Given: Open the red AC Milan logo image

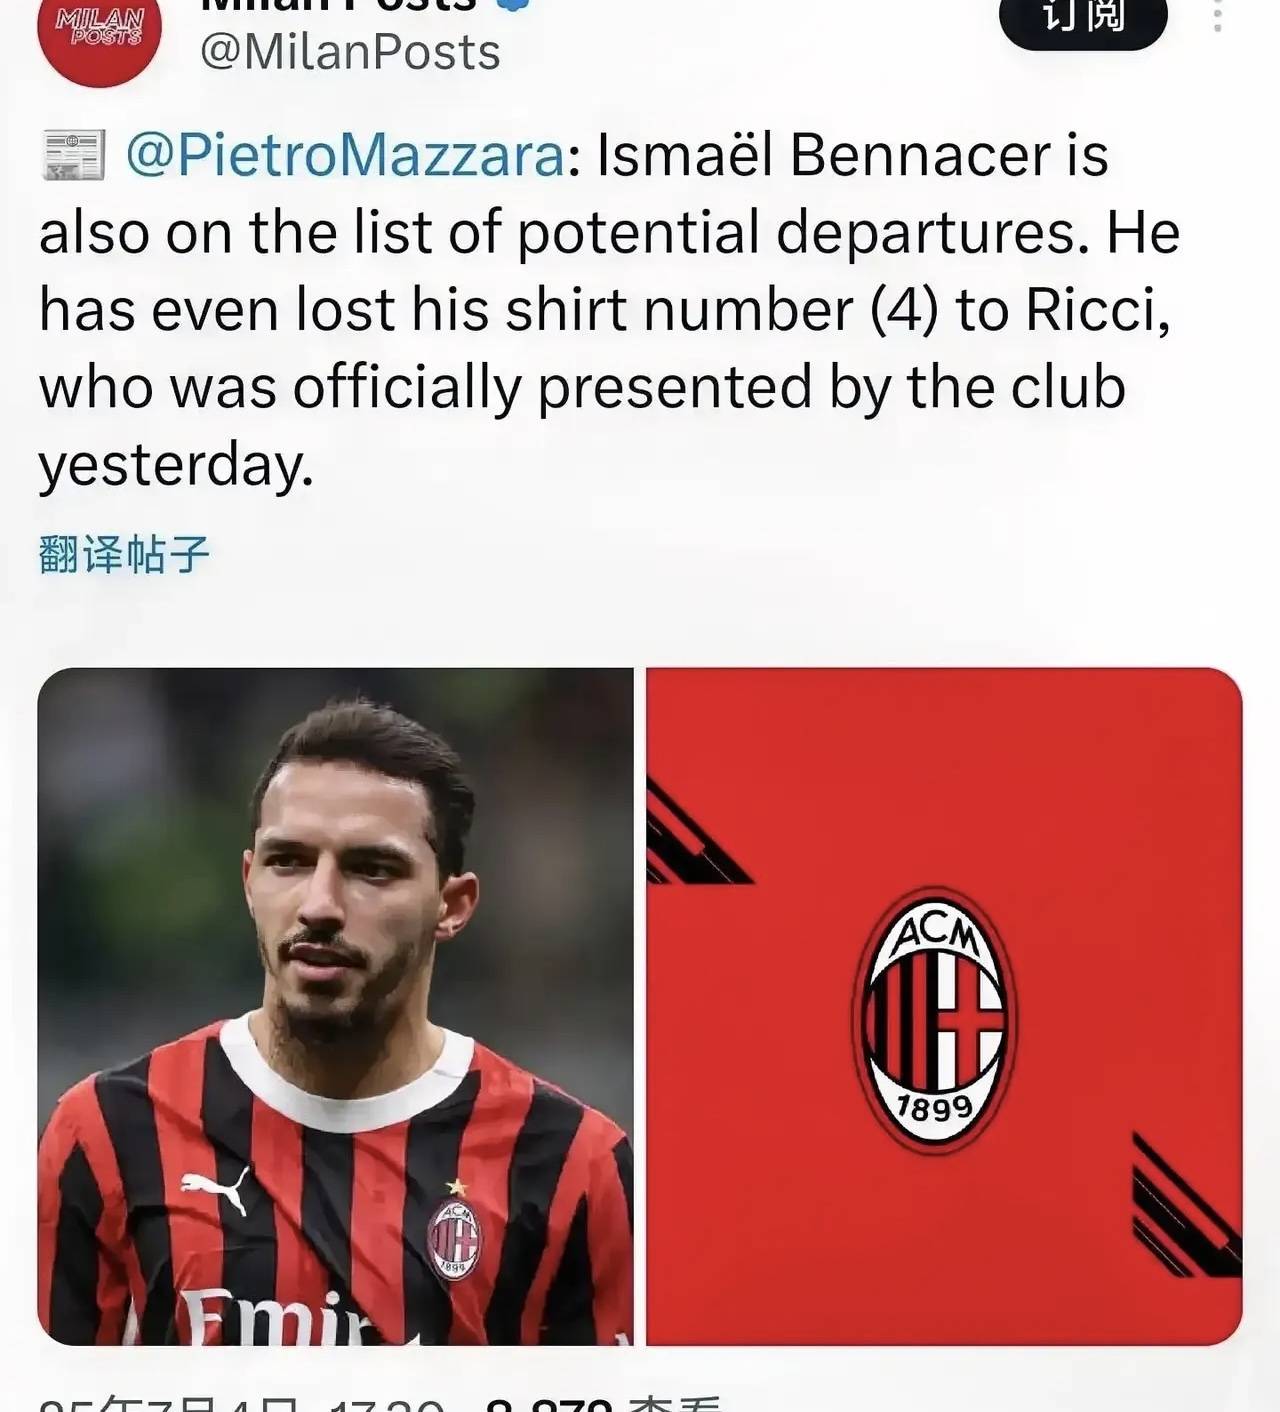Looking at the screenshot, I should click(944, 1006).
